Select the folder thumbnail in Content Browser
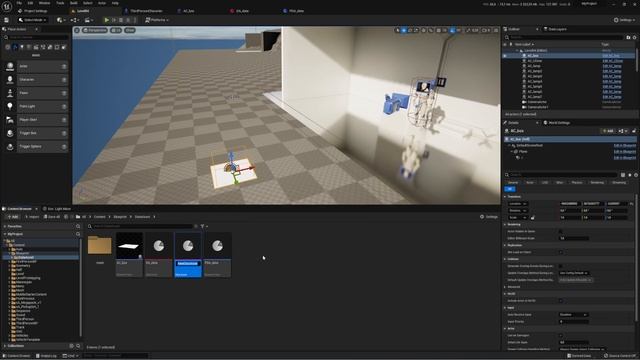640x360 pixels. point(100,246)
